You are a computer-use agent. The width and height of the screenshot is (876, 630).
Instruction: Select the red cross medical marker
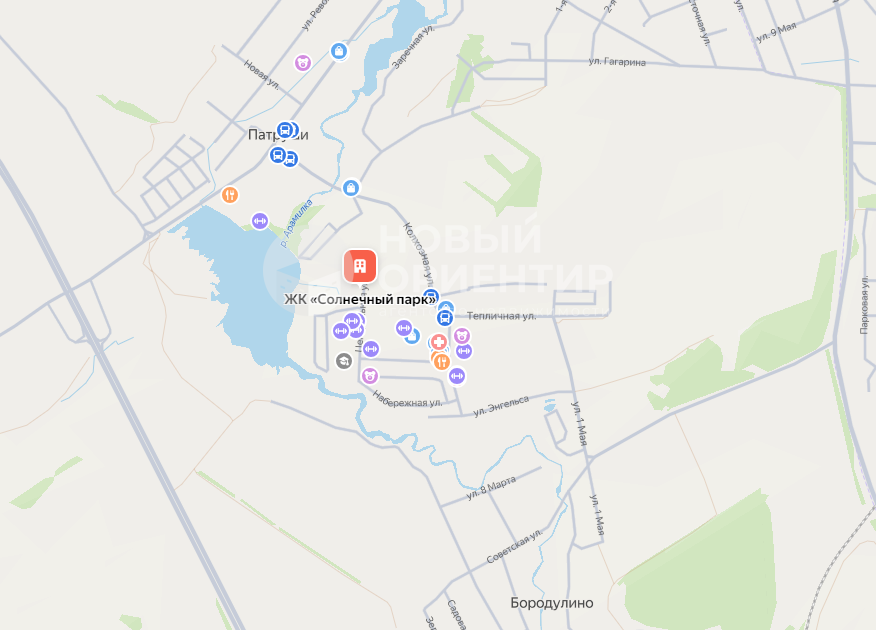click(x=439, y=342)
